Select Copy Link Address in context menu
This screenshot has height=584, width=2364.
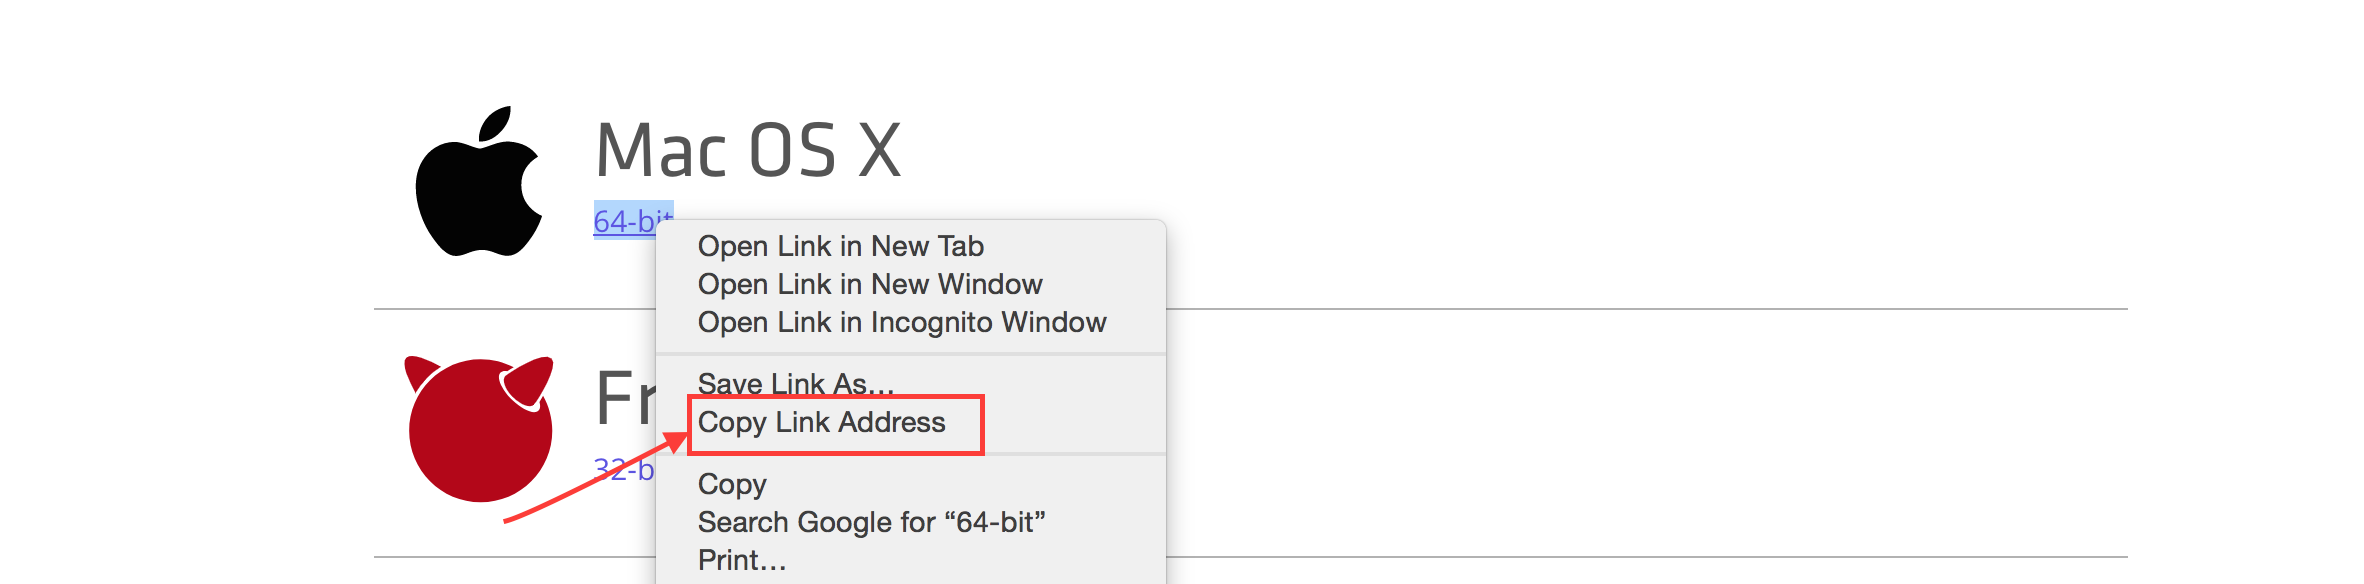tap(822, 422)
